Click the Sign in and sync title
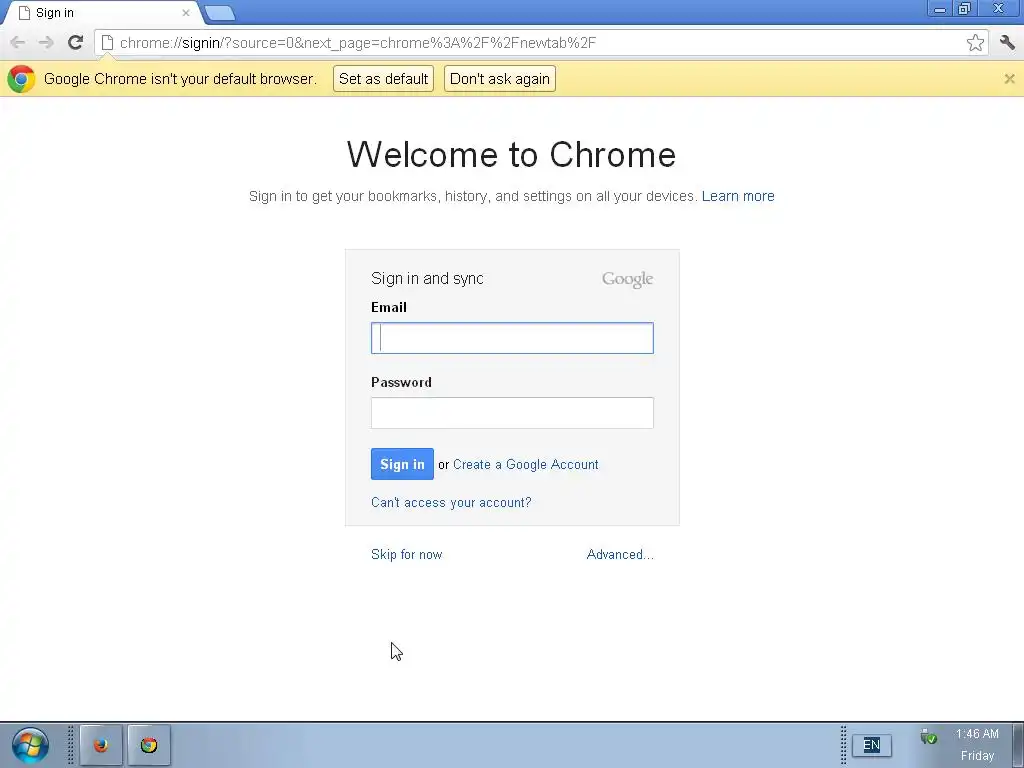The height and width of the screenshot is (768, 1024). click(x=427, y=279)
